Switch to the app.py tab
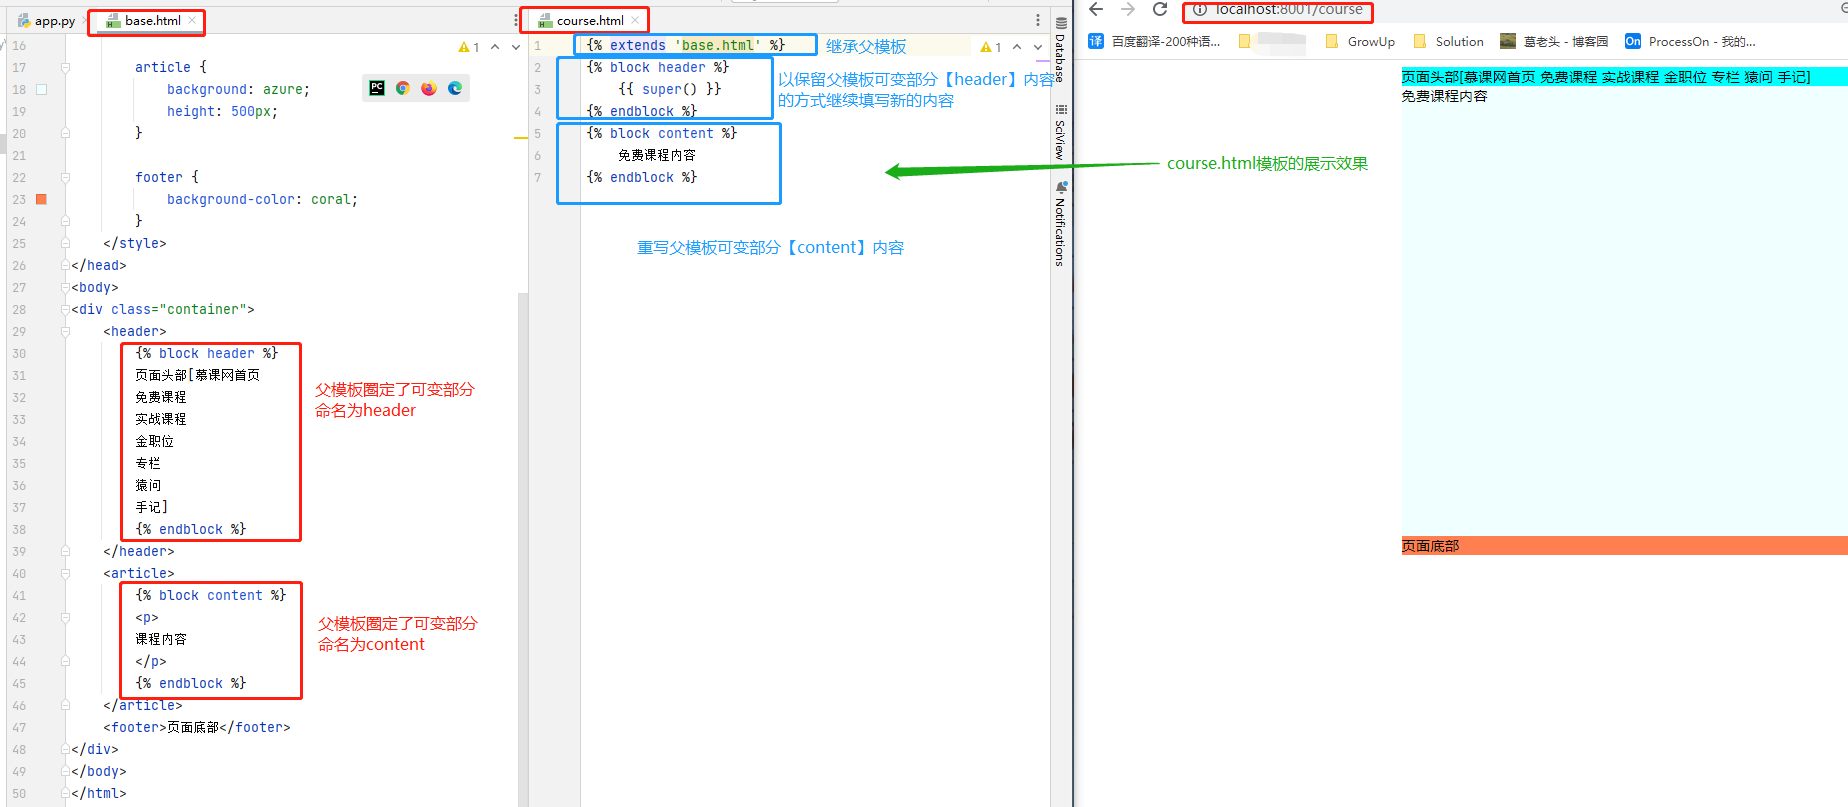 [x=46, y=20]
